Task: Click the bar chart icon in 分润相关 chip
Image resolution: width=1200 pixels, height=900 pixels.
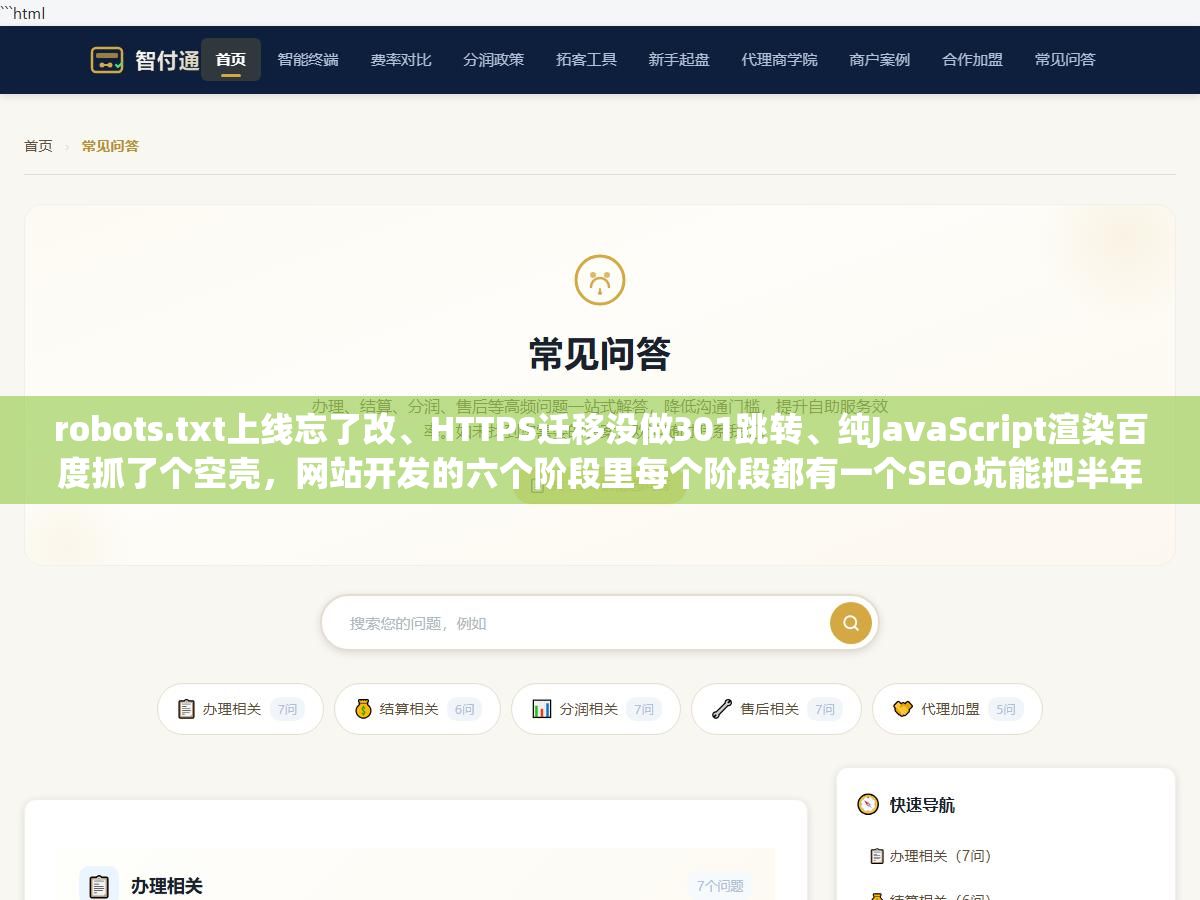Action: [x=542, y=709]
